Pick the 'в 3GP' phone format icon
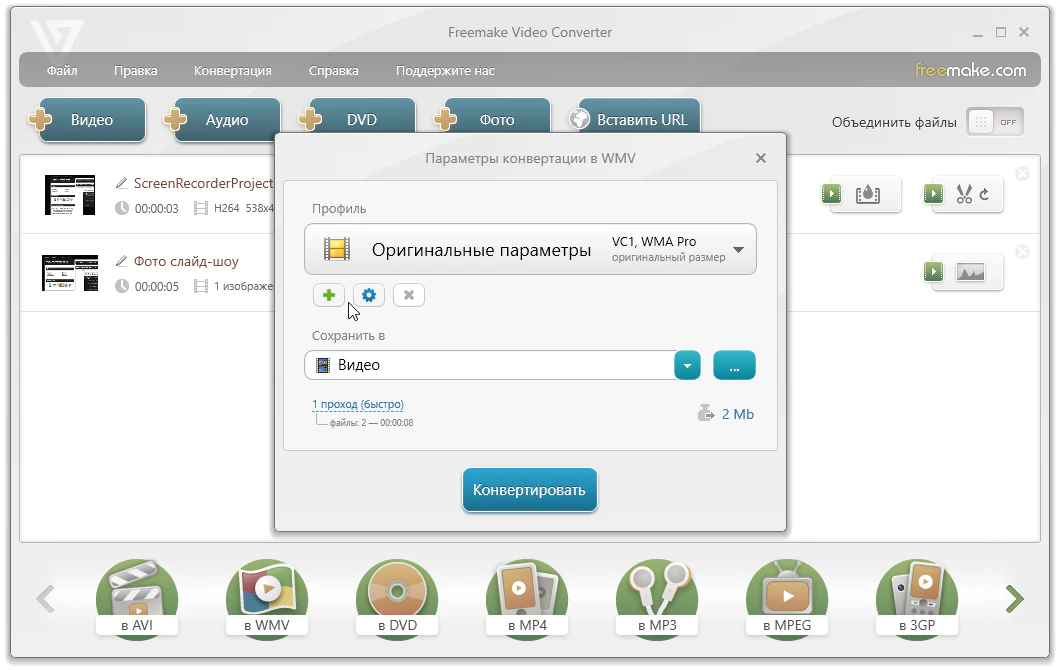The width and height of the screenshot is (1060, 670). pos(917,598)
